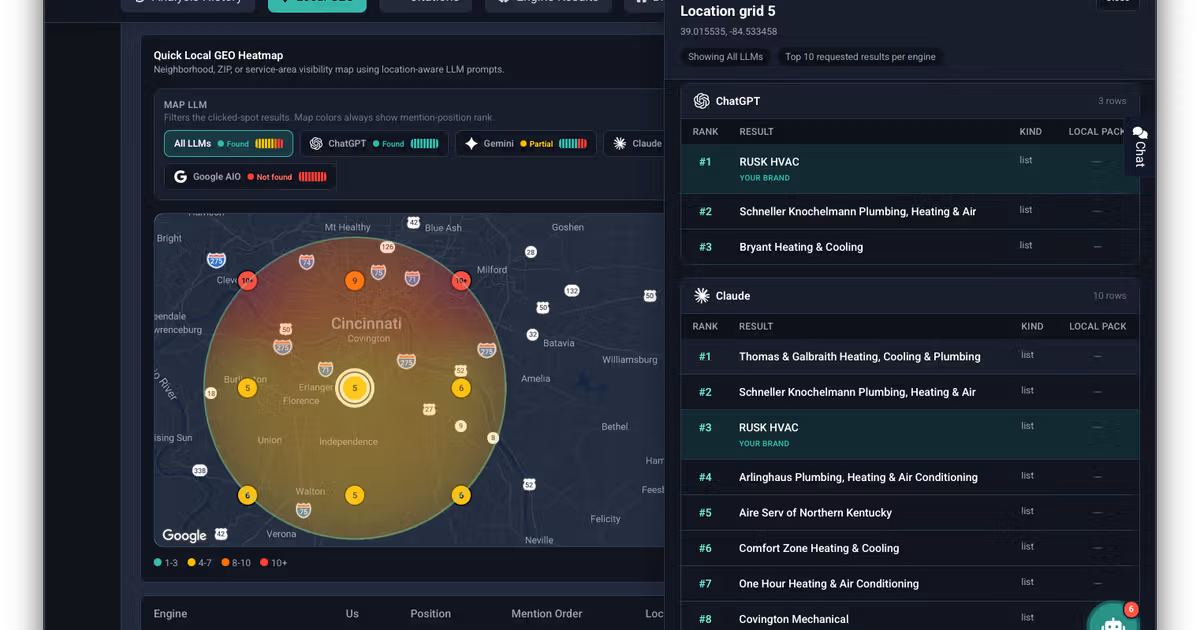
Task: Switch map filter to ChatGPT
Action: pos(374,144)
